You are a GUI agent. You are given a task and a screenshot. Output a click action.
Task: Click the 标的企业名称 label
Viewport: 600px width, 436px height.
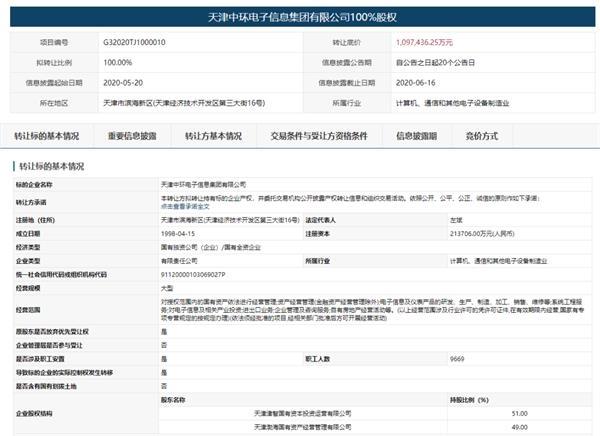pyautogui.click(x=34, y=185)
